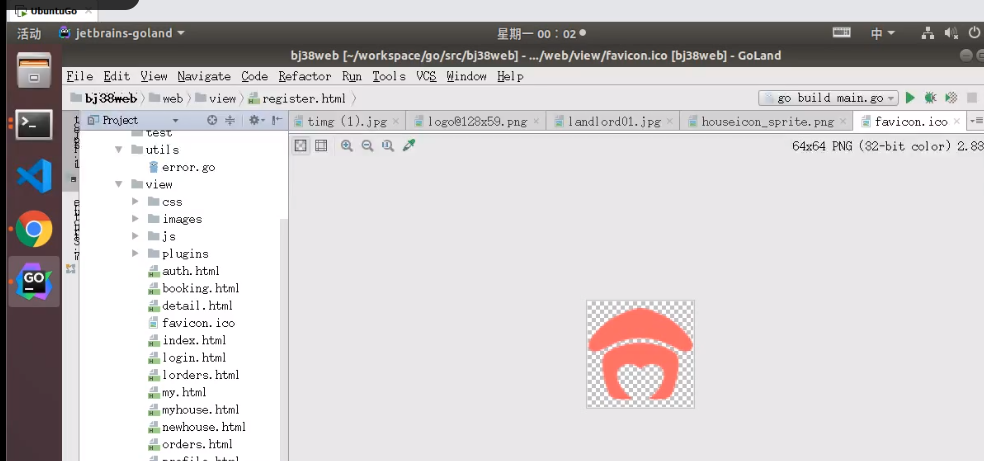Close the timg (1).jpg tab
The width and height of the screenshot is (984, 461).
coord(395,121)
